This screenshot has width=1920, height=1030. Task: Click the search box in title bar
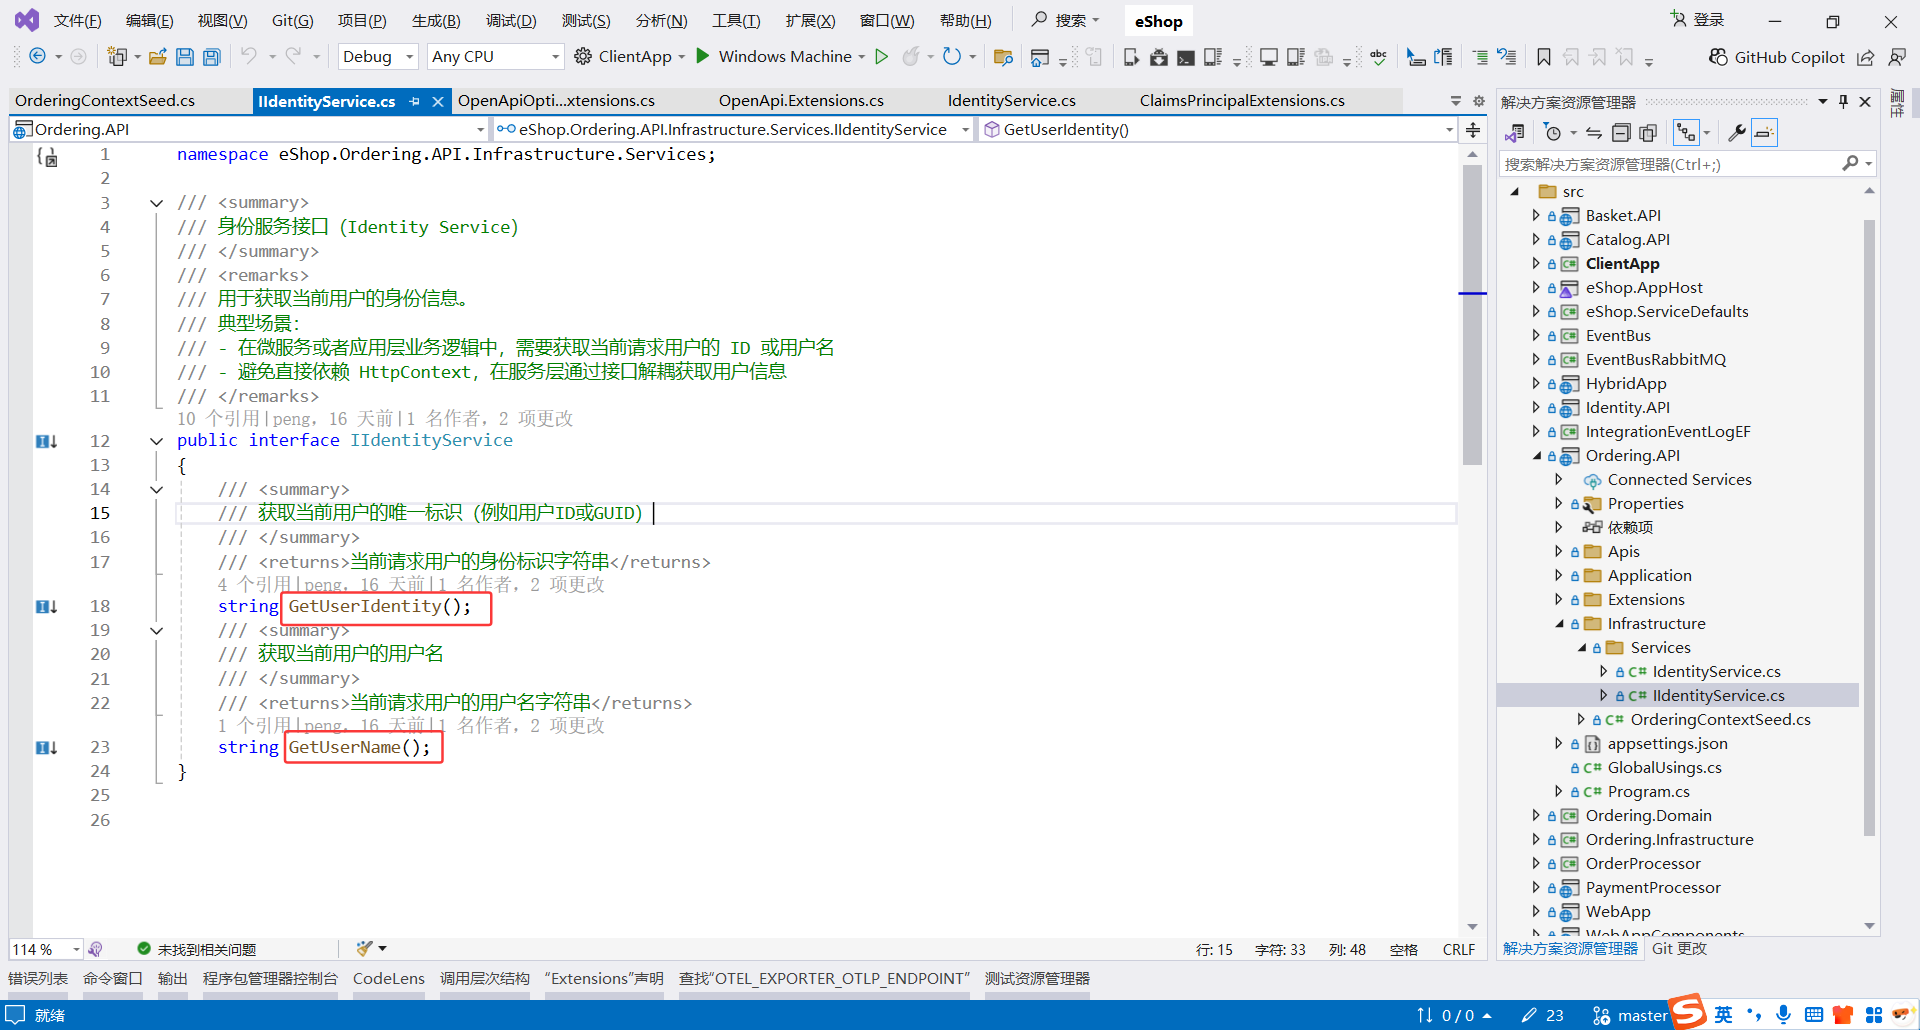click(x=1066, y=20)
